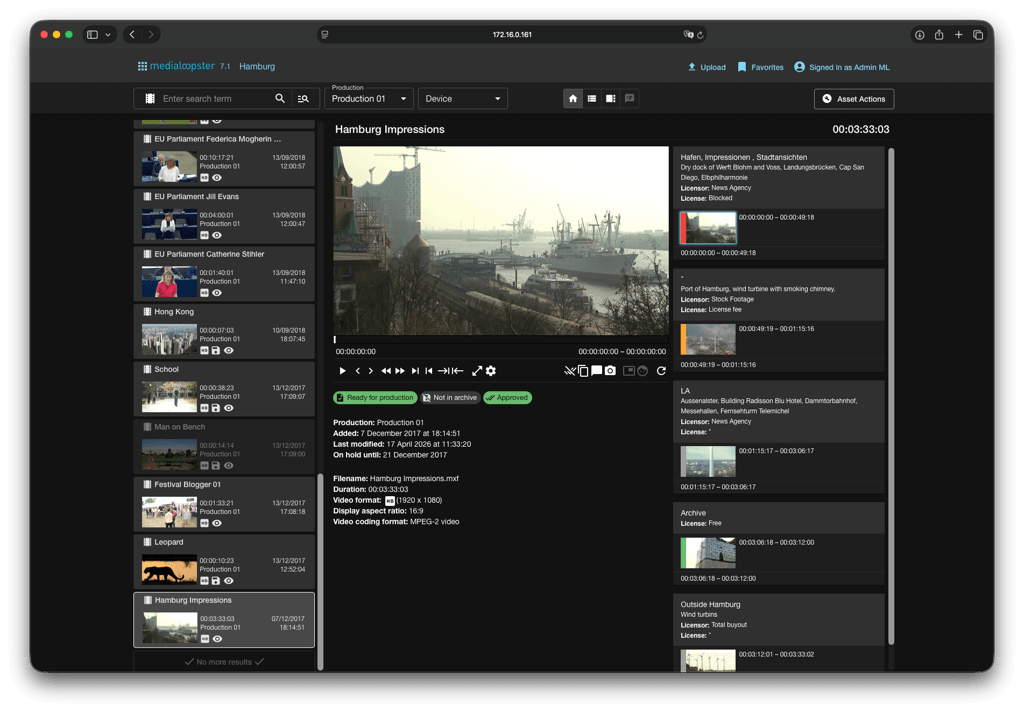Open the advanced search icon beside search
1024x712 pixels.
303,99
